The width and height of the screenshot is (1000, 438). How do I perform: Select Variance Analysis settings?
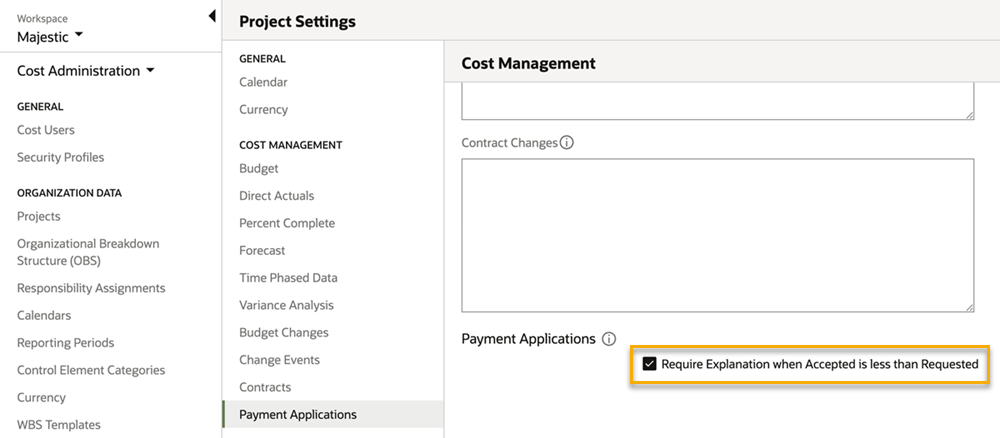point(286,305)
